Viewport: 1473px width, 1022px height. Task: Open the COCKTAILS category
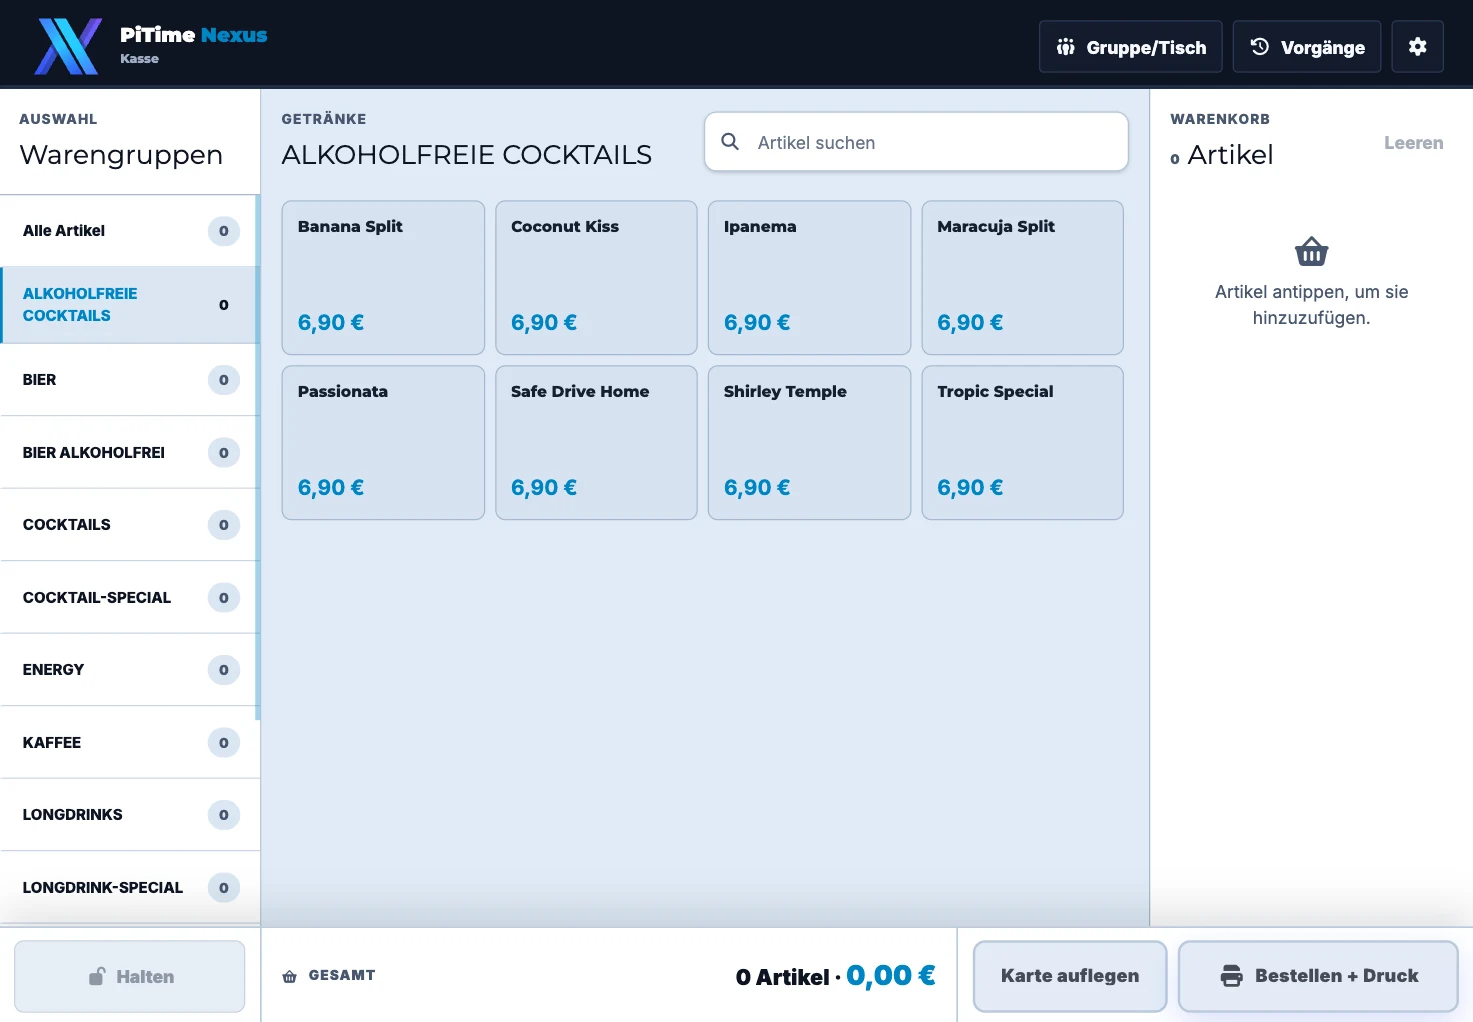point(130,525)
